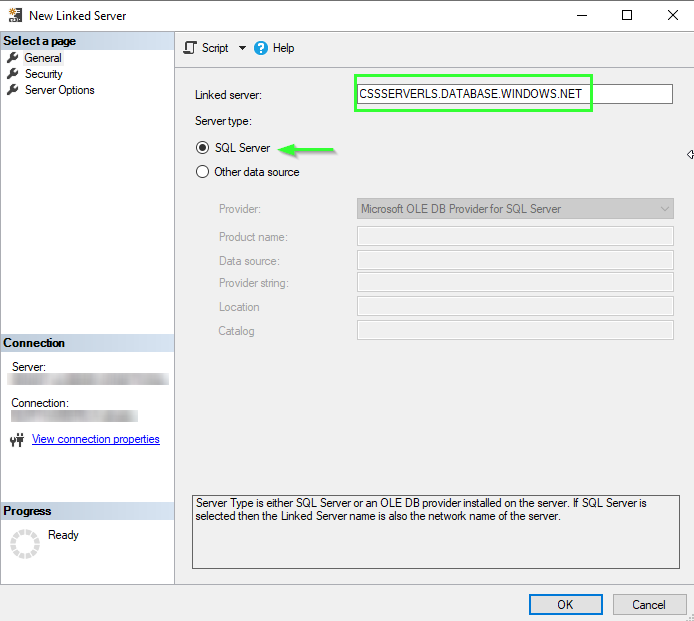Click the 'Connection' section header
Screen dimensions: 694x621
click(87, 343)
